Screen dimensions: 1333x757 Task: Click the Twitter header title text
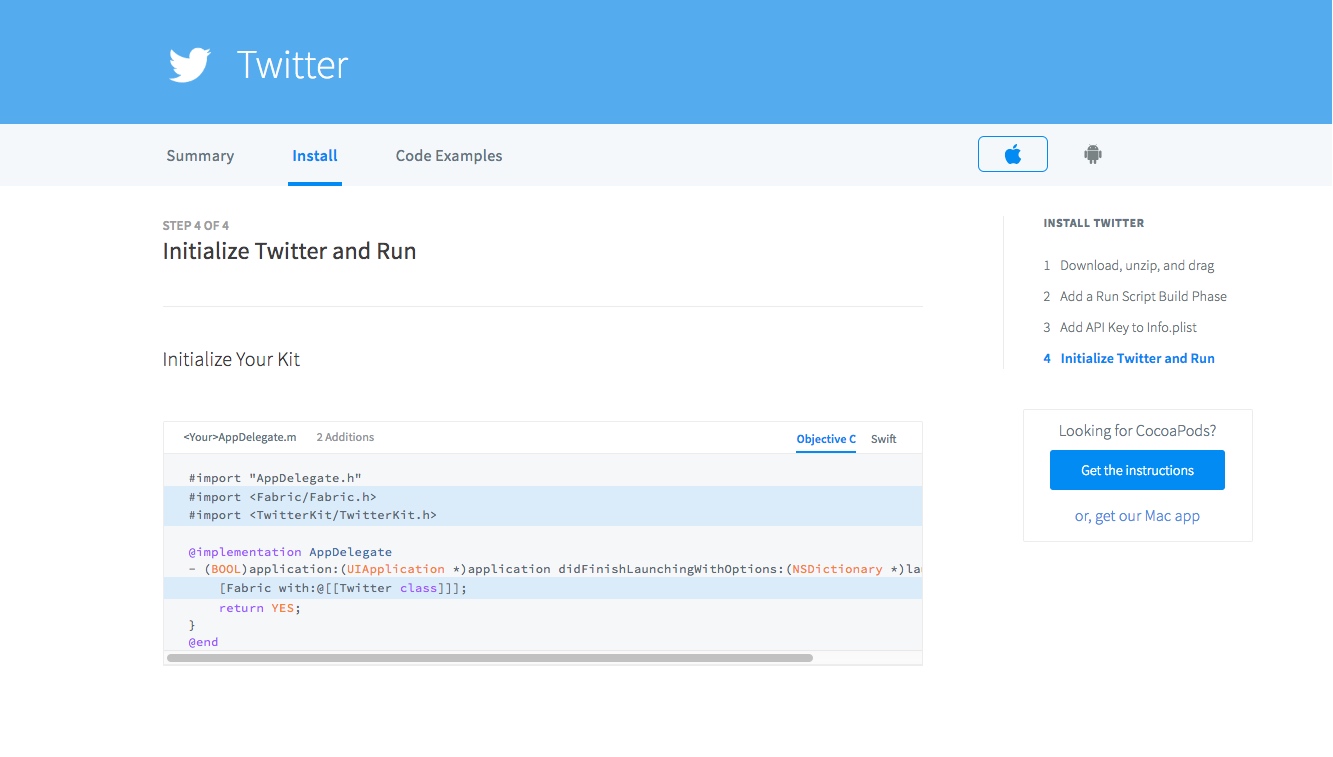(x=292, y=65)
